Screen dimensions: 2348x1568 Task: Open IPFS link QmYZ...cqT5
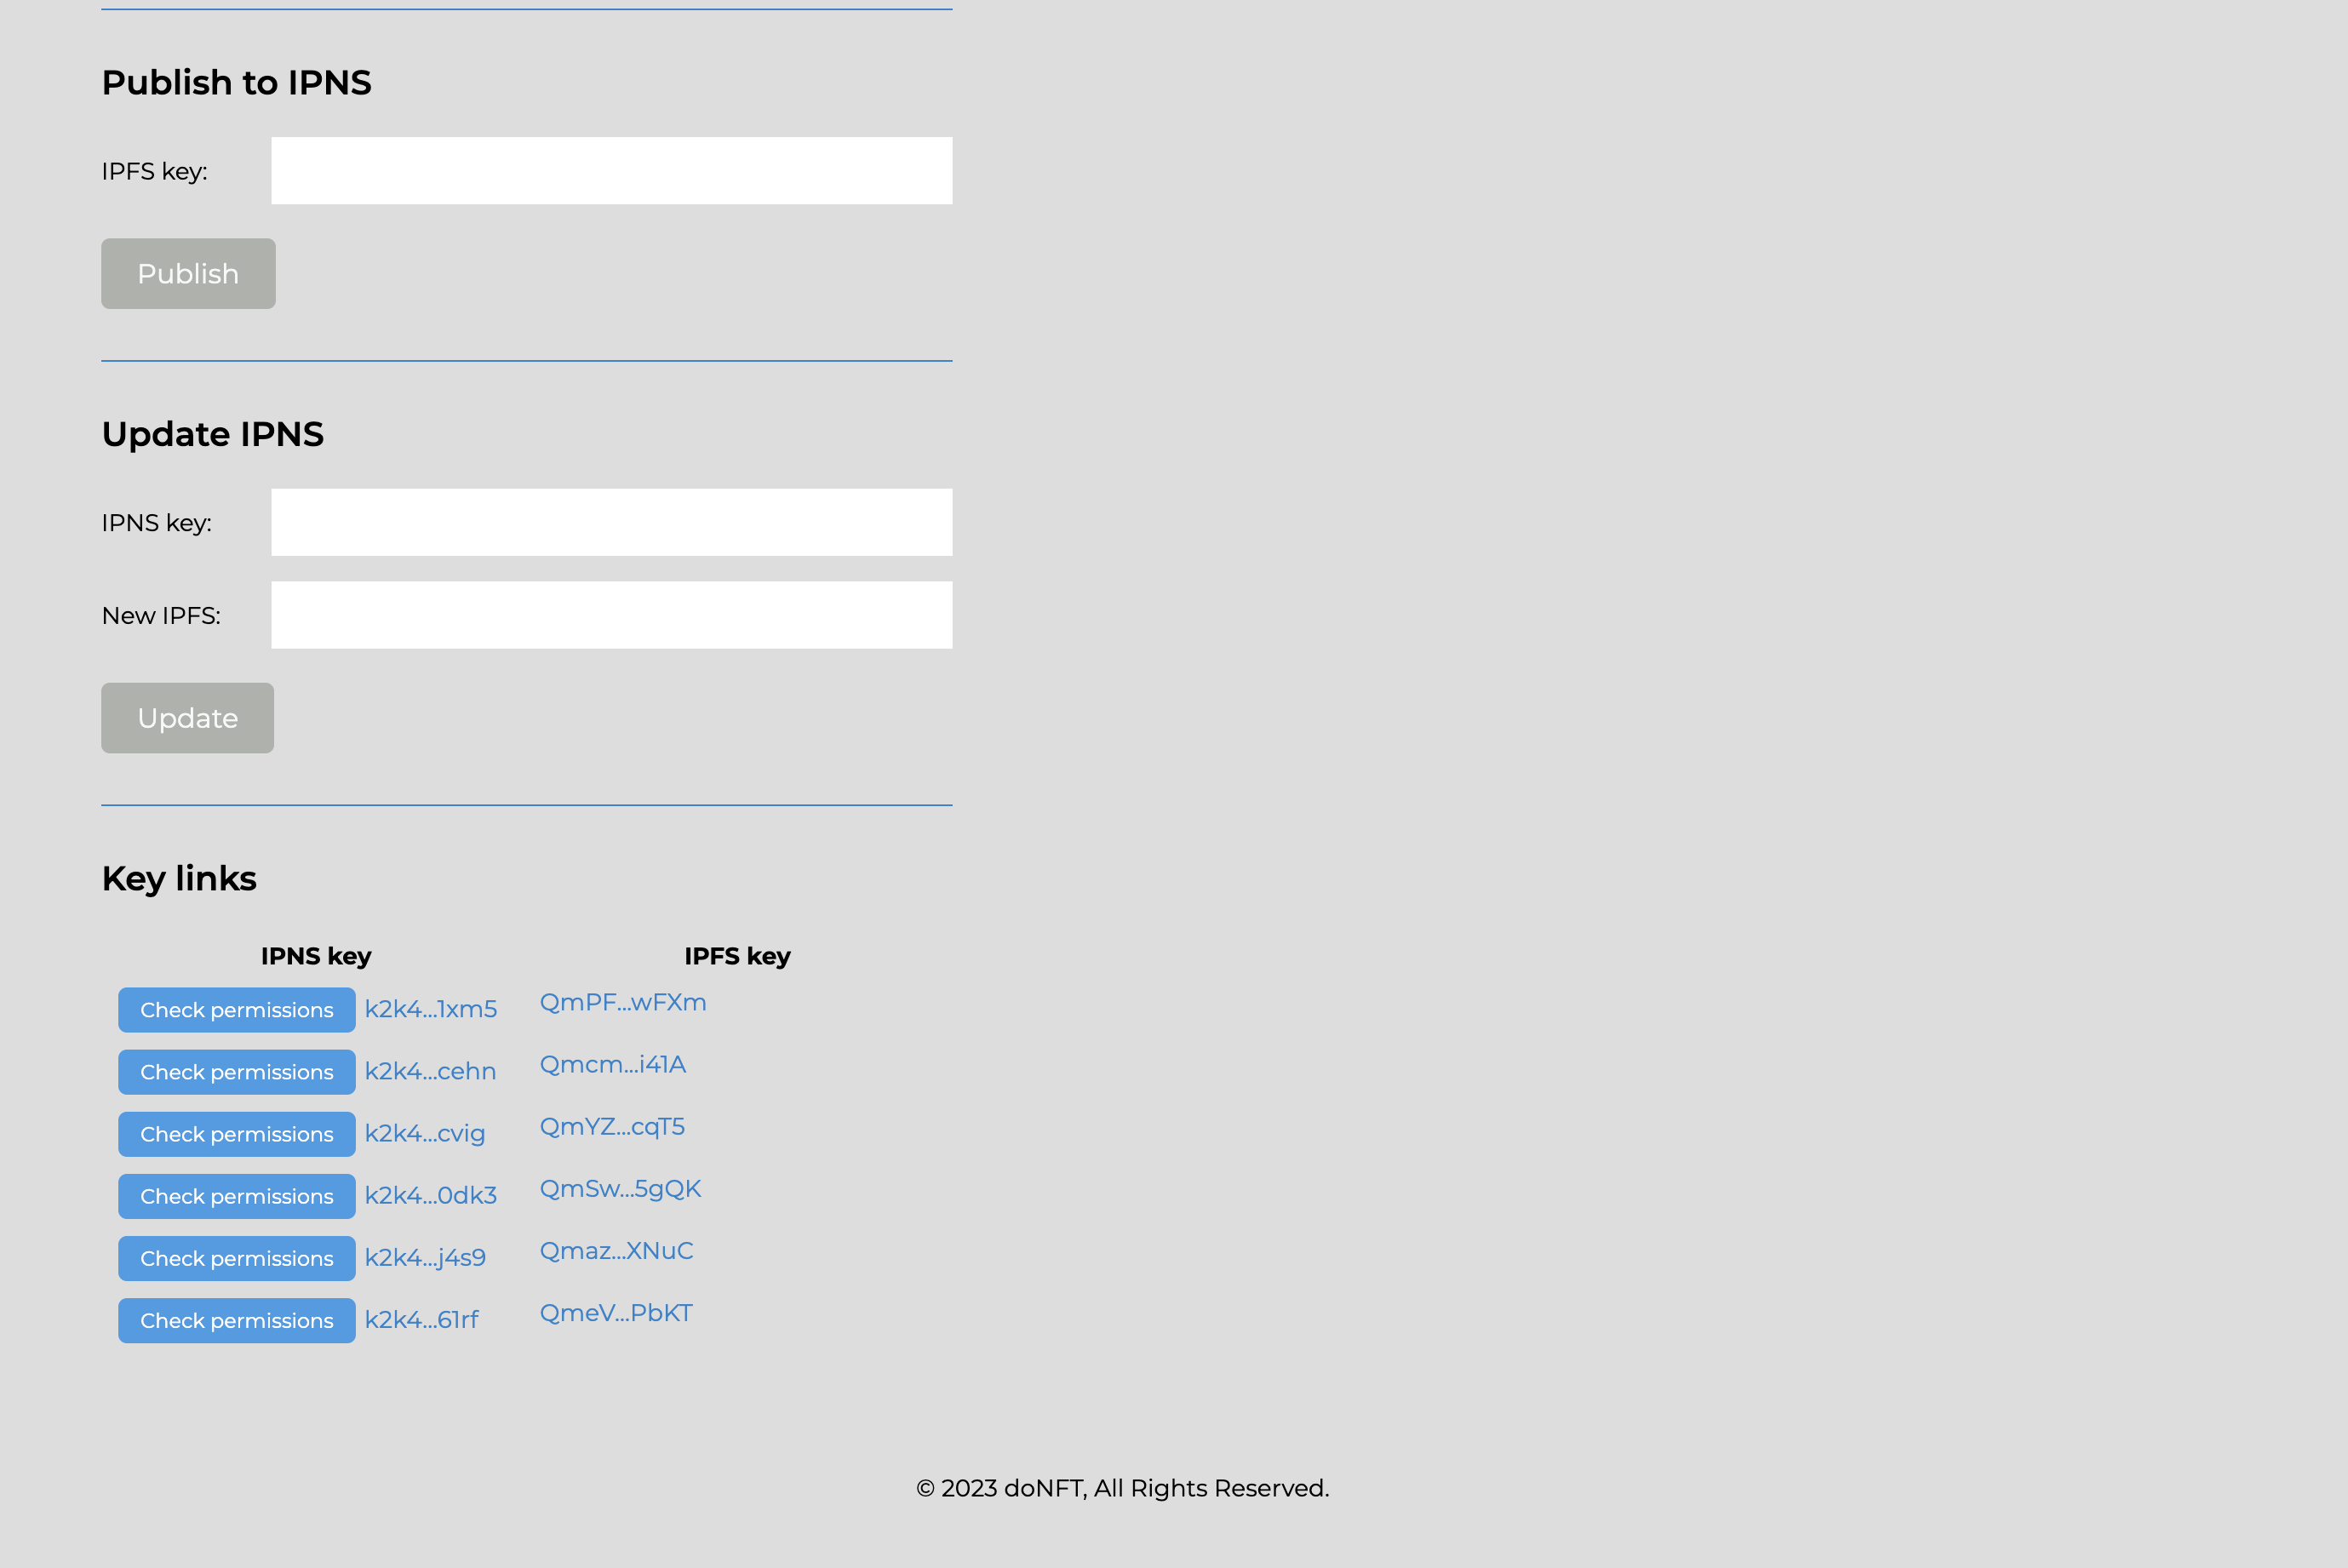tap(612, 1127)
